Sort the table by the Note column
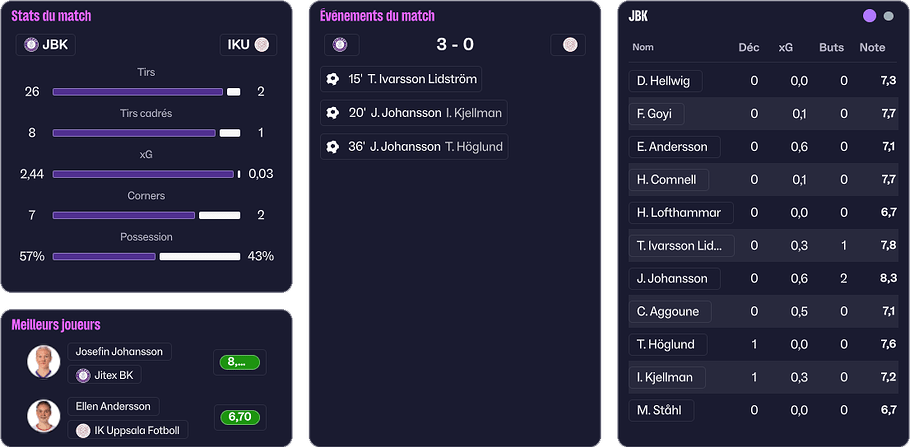Viewport: 910px width, 447px height. click(x=872, y=47)
